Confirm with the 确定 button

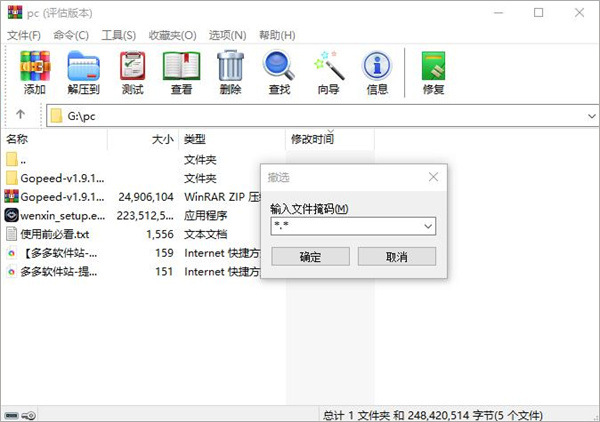tap(310, 256)
